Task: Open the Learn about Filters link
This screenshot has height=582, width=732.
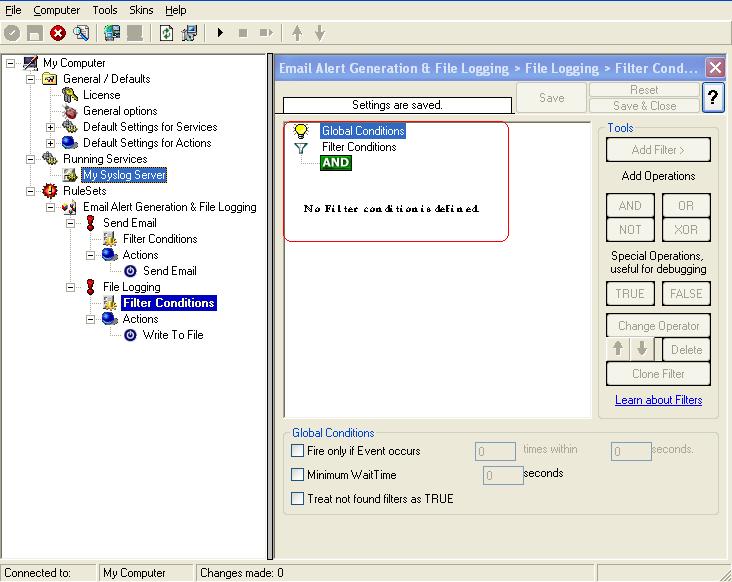Action: pos(658,400)
